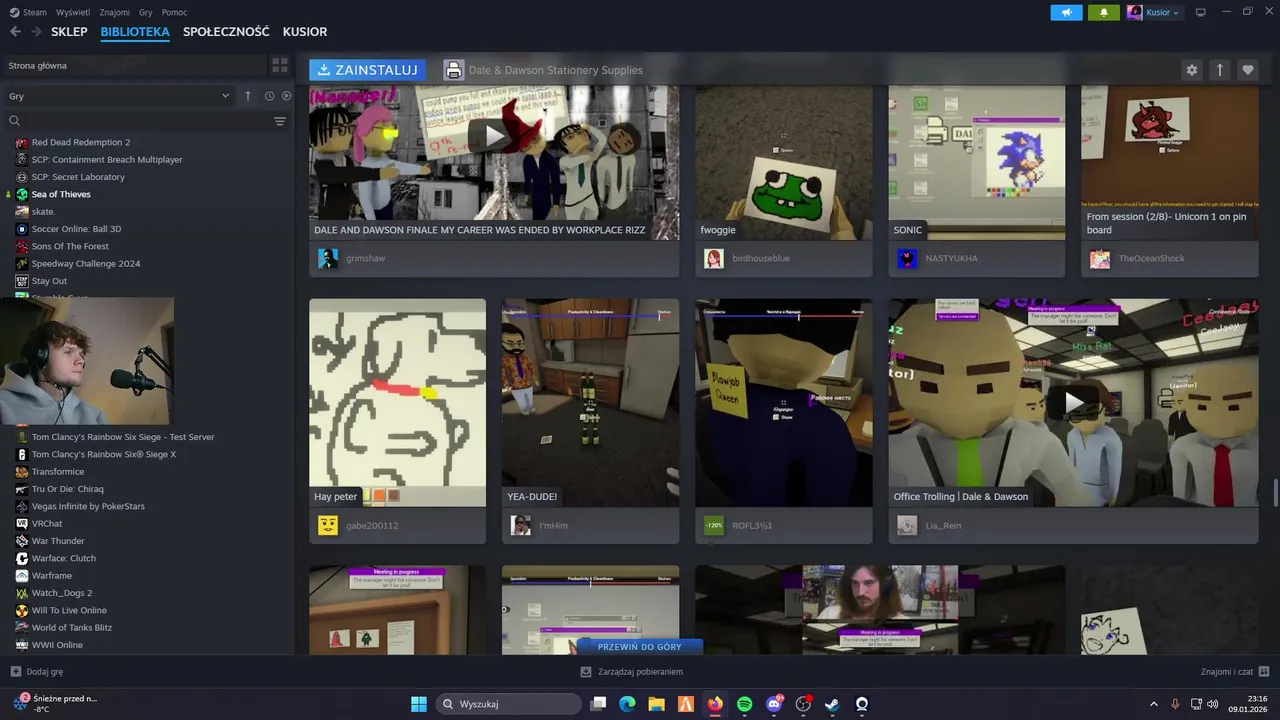Open the KUSIOR profile tab
The height and width of the screenshot is (720, 1280).
(x=305, y=32)
